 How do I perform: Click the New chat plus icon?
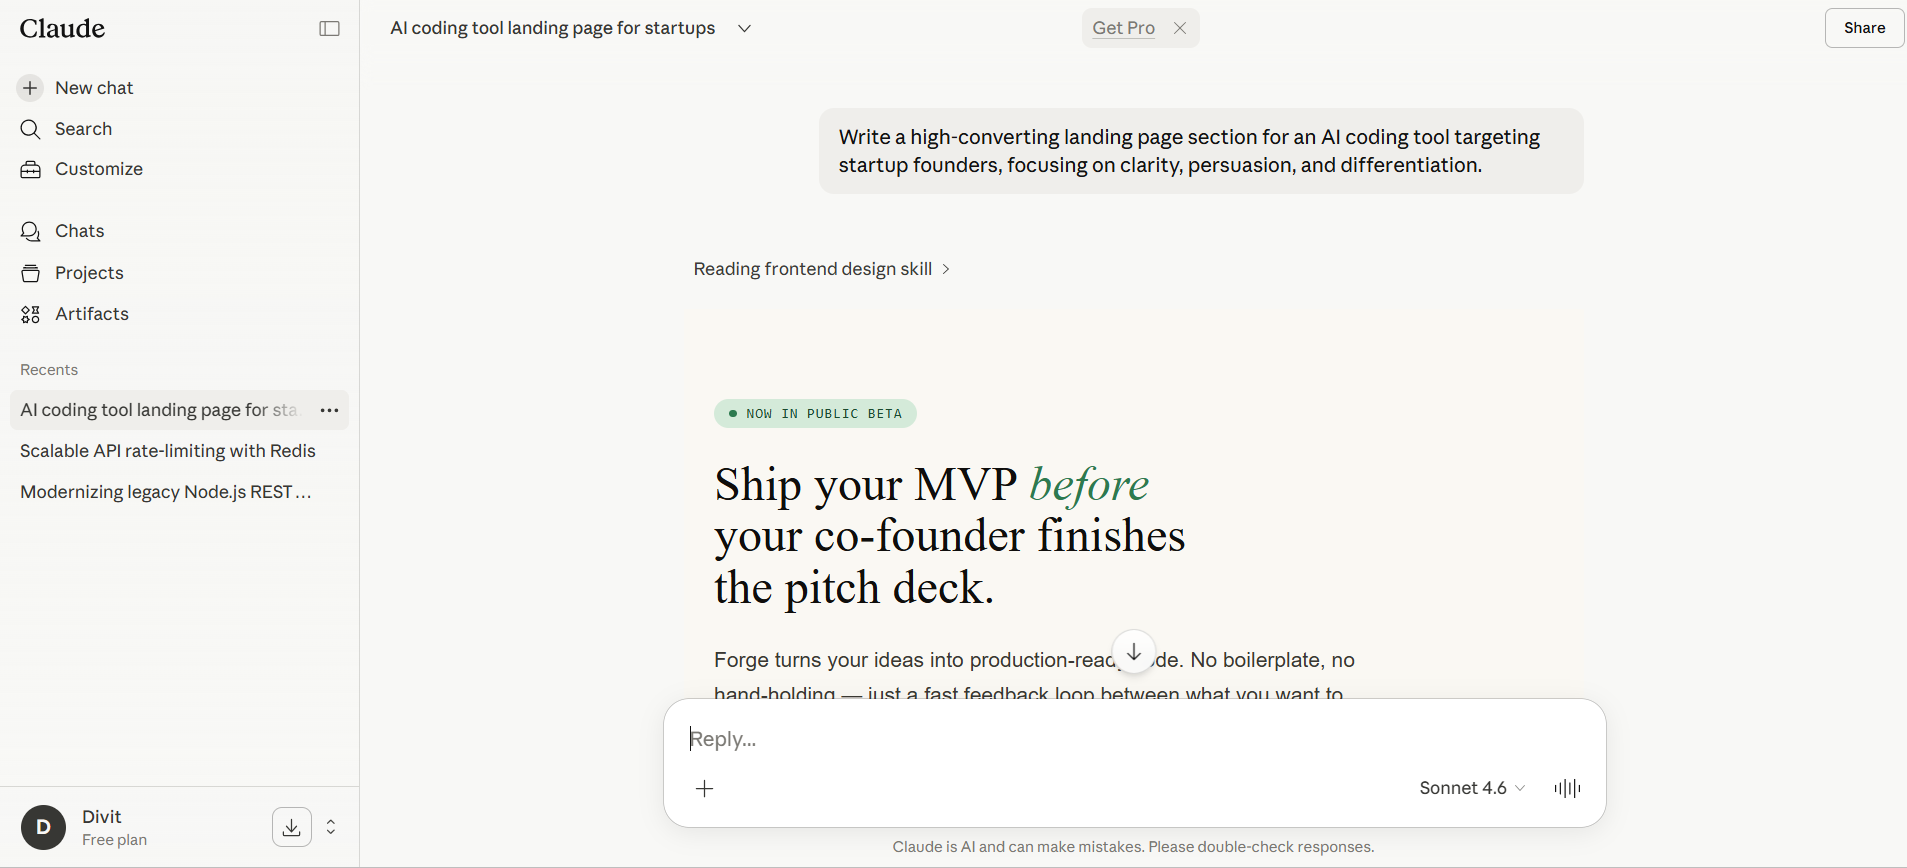point(31,88)
